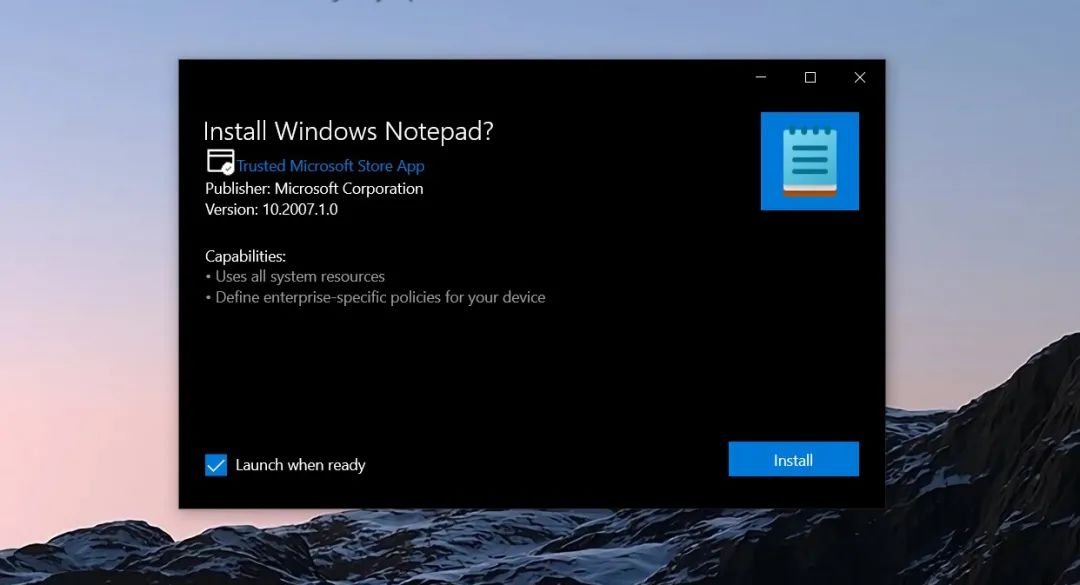Open the Trusted Microsoft Store App link
The width and height of the screenshot is (1080, 585).
pyautogui.click(x=331, y=166)
